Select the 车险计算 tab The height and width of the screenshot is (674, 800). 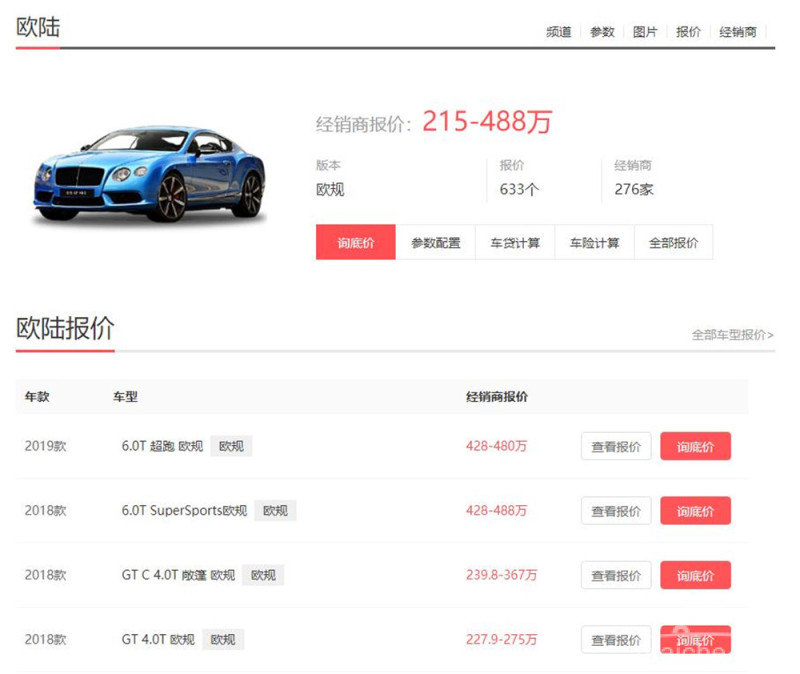[595, 243]
